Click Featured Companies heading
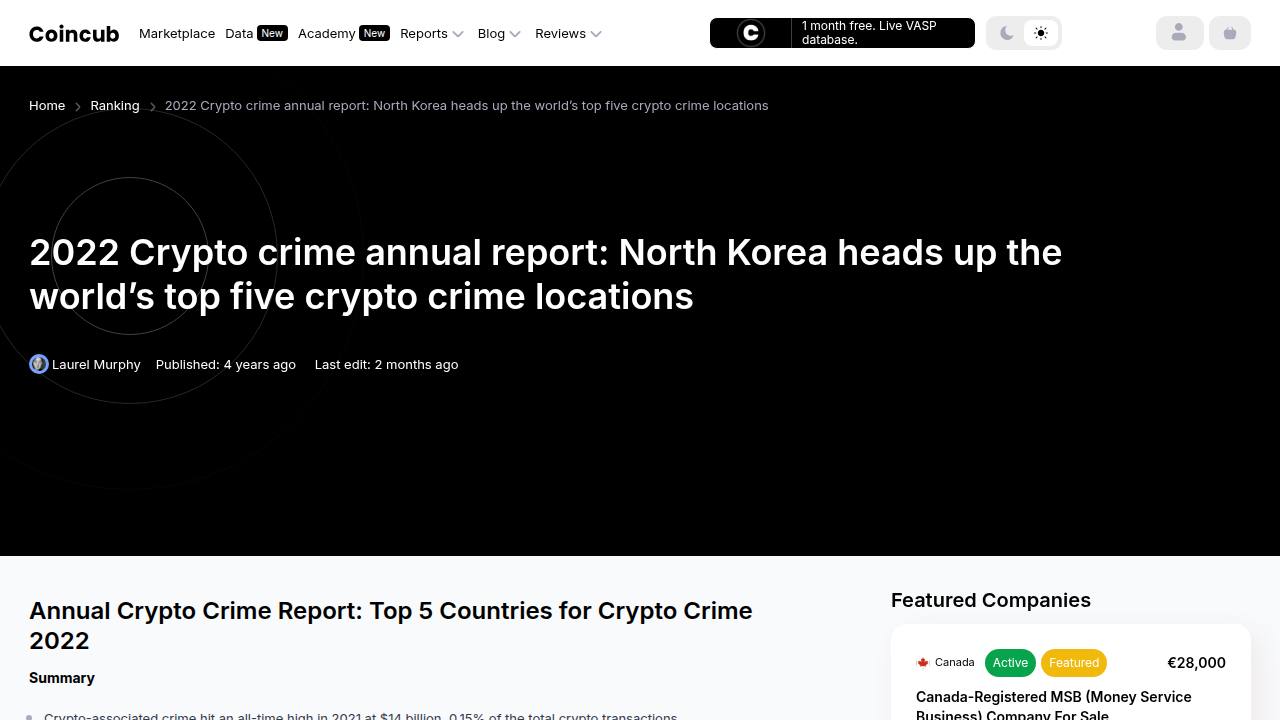 coord(991,600)
